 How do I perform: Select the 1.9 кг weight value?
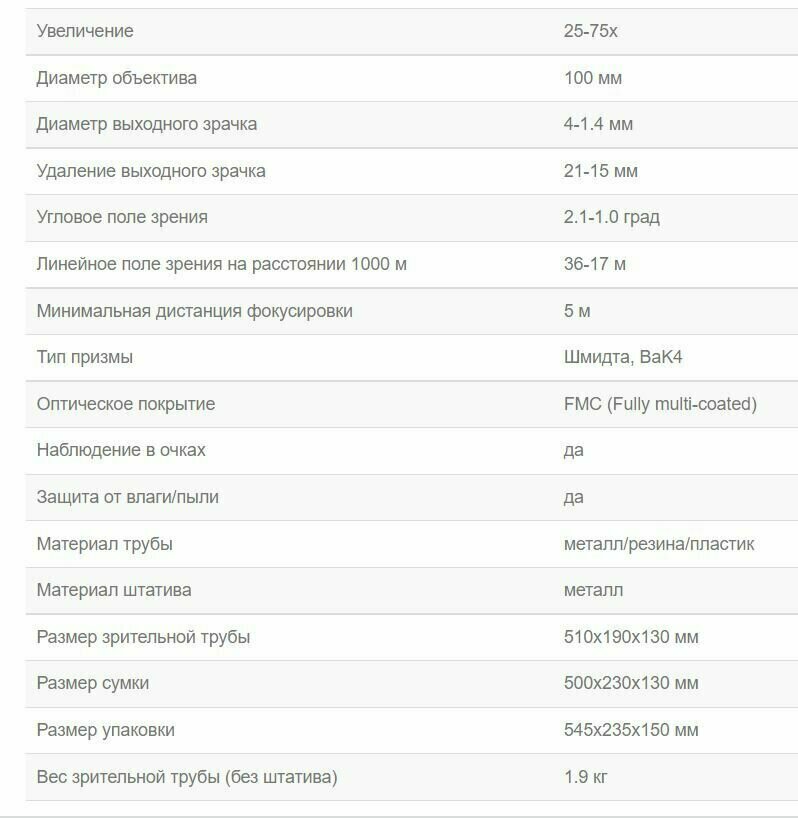(586, 777)
